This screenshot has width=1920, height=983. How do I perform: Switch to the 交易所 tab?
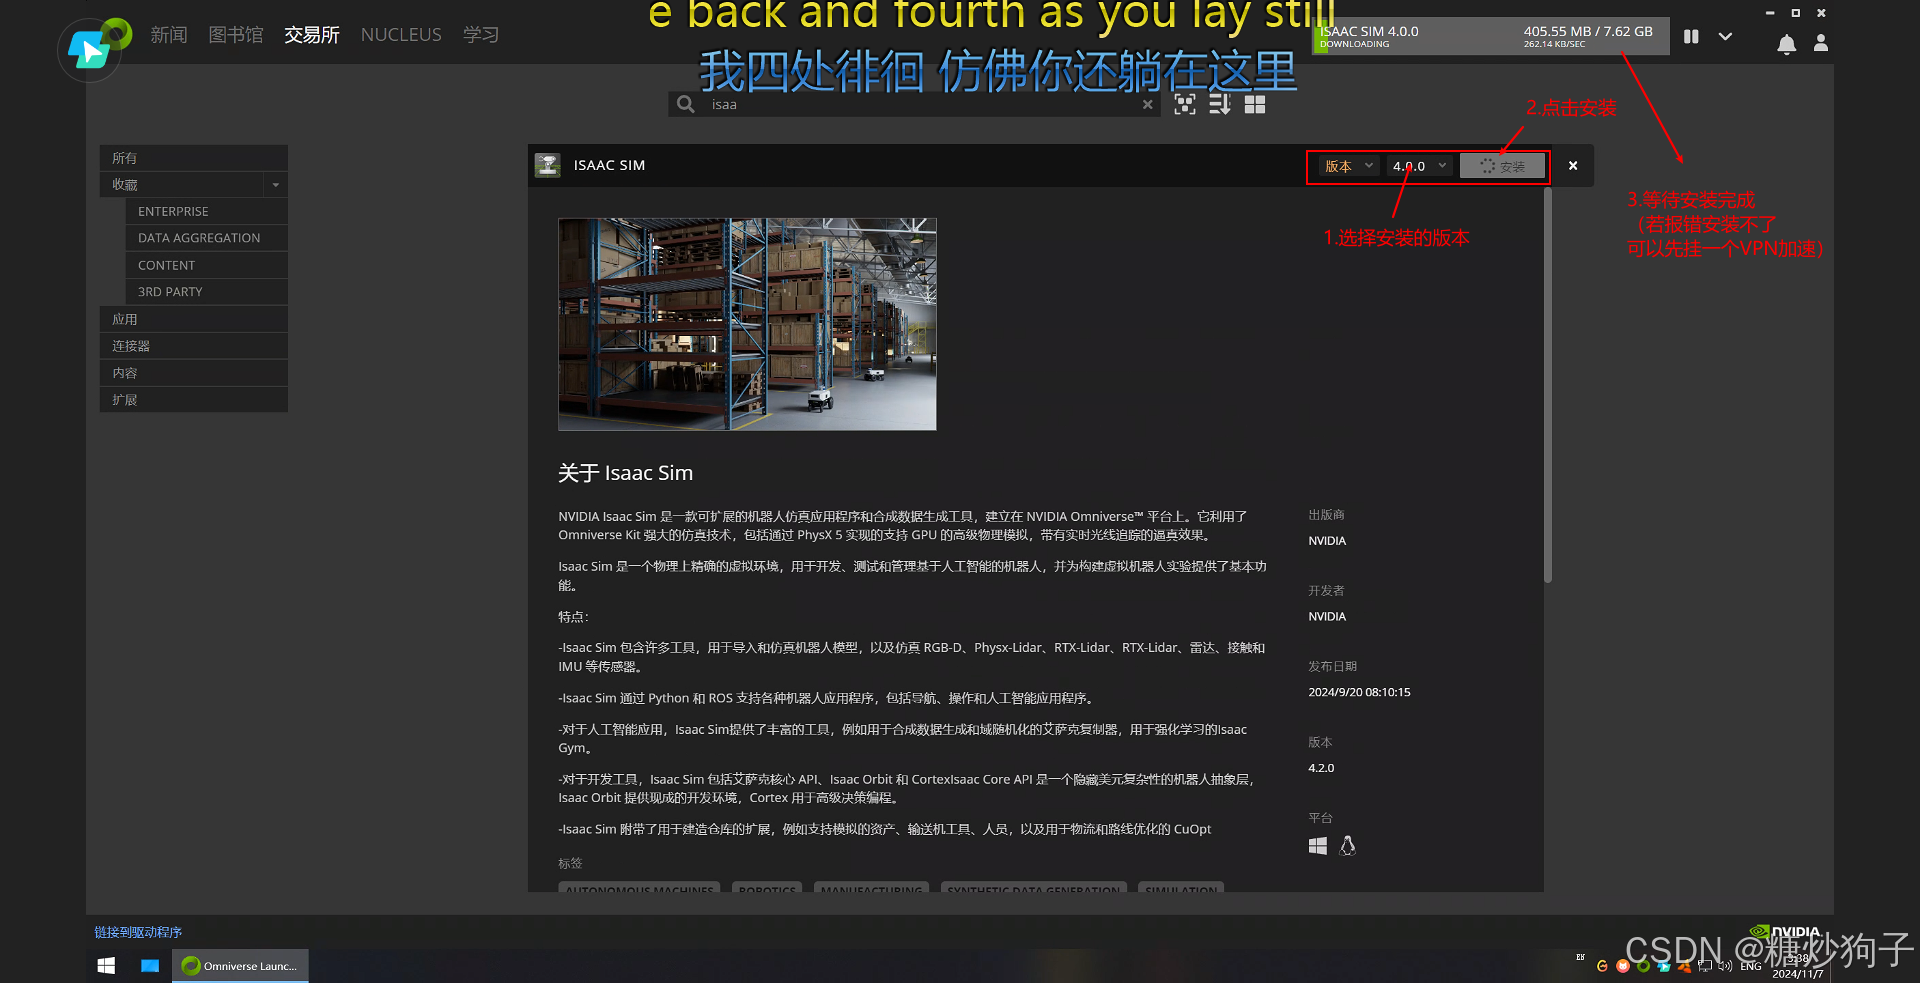point(312,35)
